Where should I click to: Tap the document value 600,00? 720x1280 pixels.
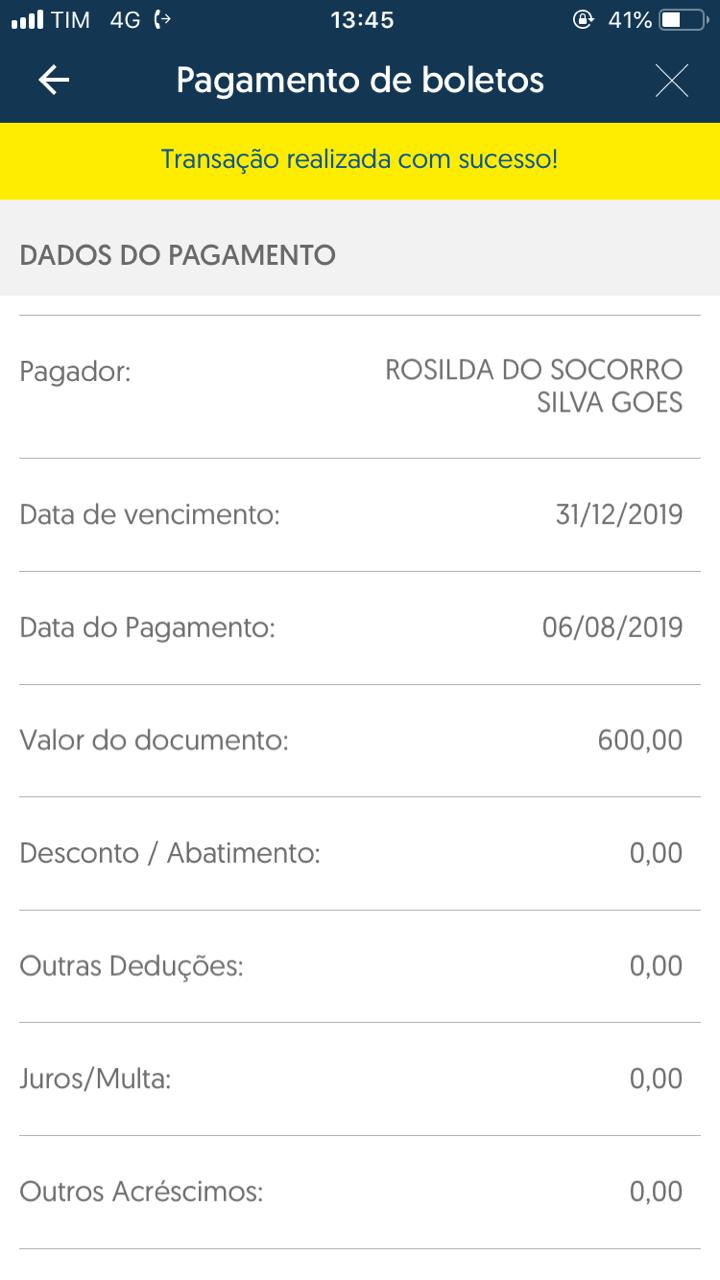(640, 741)
